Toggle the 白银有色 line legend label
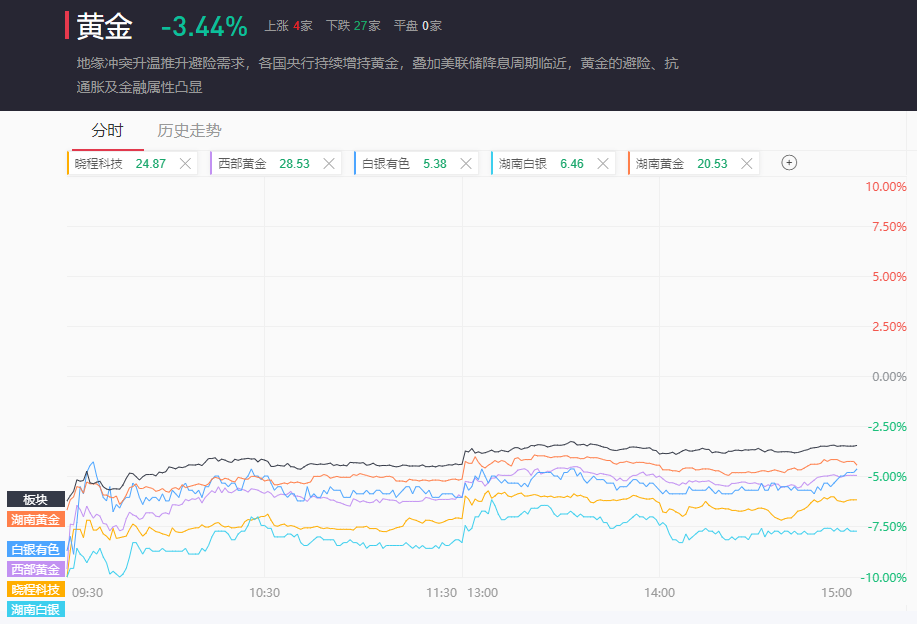The height and width of the screenshot is (624, 917). (x=36, y=549)
